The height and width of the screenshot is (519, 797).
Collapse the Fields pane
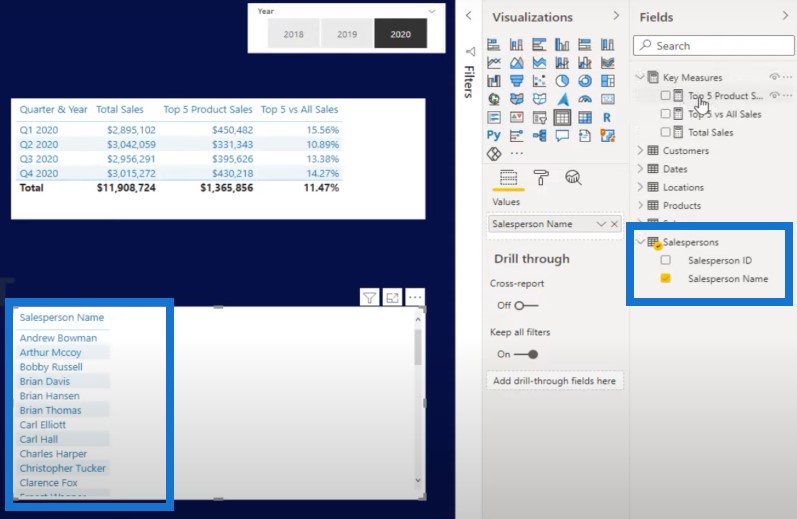[785, 16]
